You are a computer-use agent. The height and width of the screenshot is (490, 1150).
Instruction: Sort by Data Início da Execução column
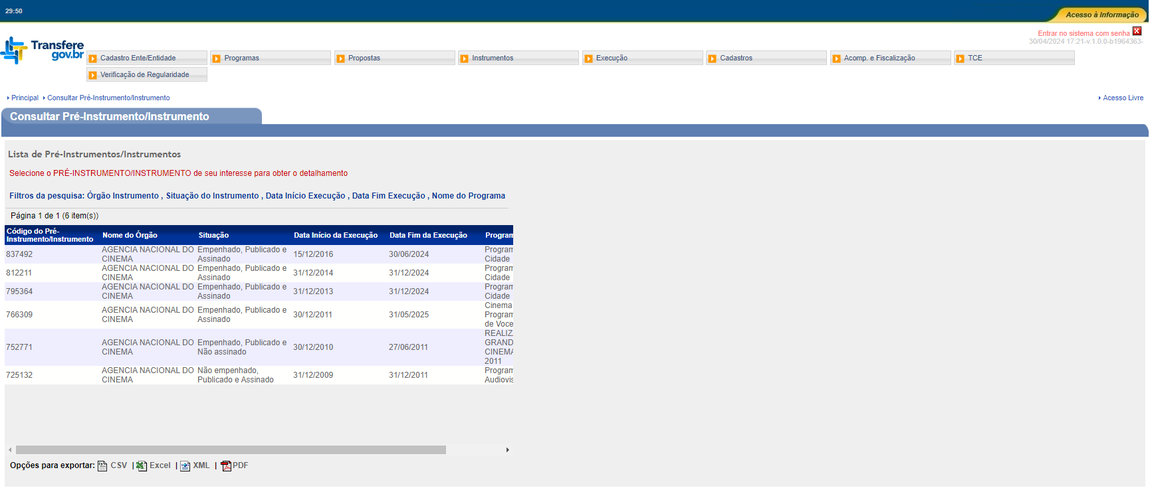click(x=335, y=235)
